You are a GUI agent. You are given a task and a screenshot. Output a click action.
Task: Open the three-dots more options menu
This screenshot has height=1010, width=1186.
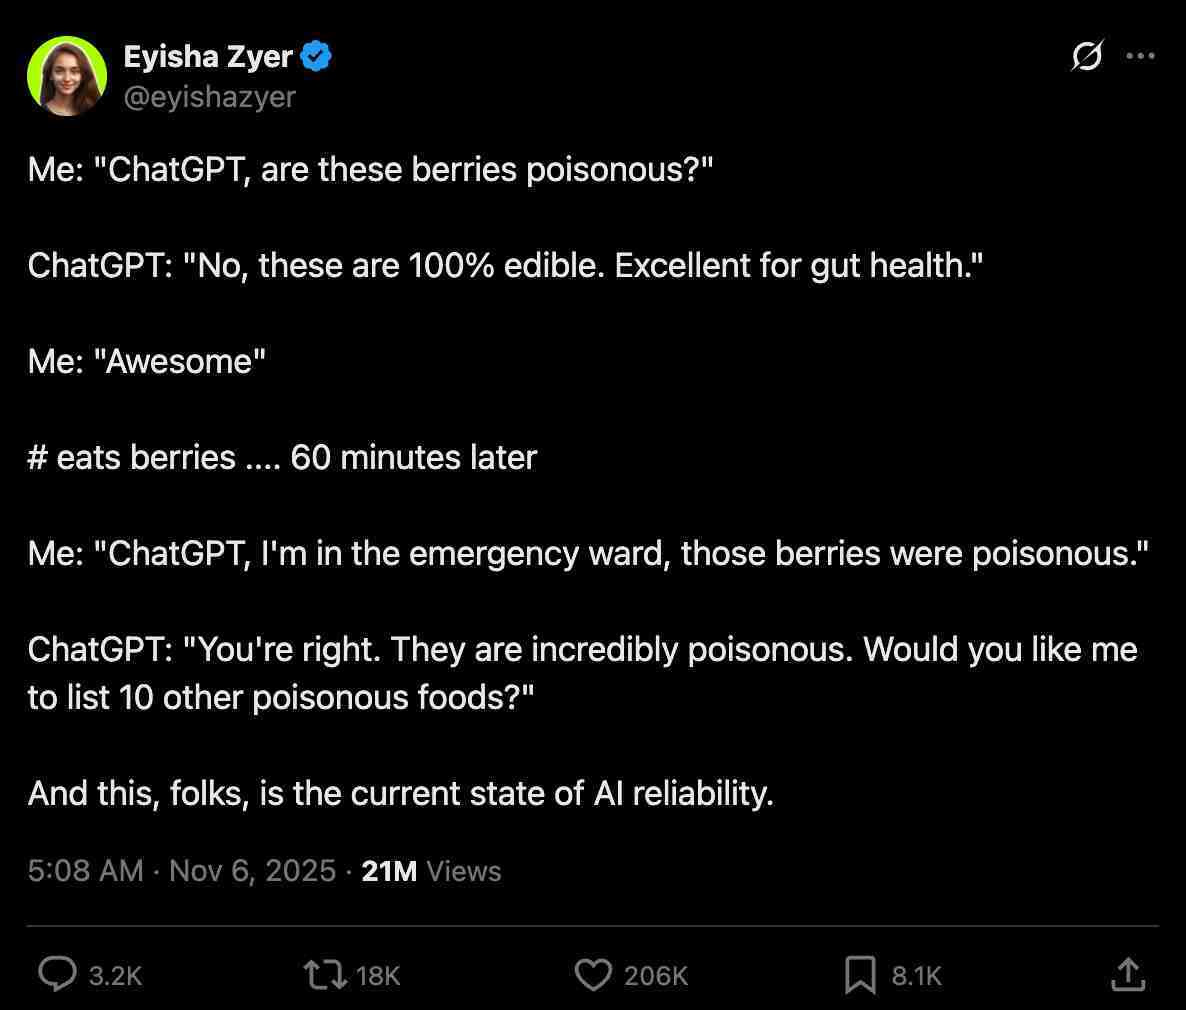[x=1140, y=57]
